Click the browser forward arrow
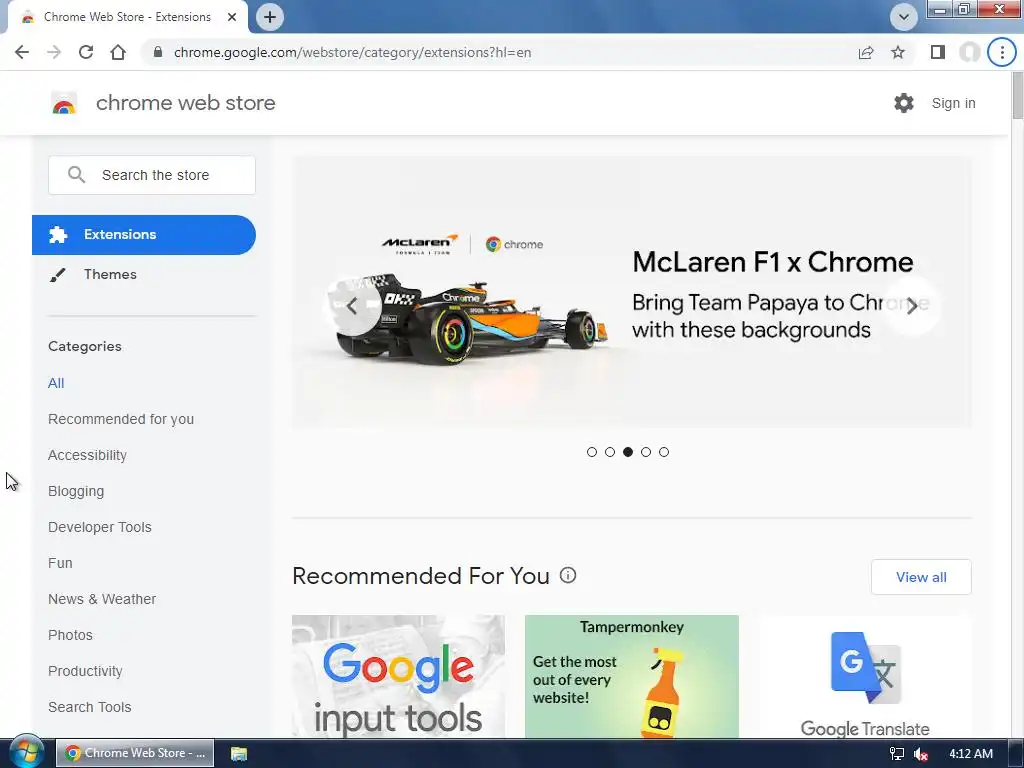 pos(54,52)
